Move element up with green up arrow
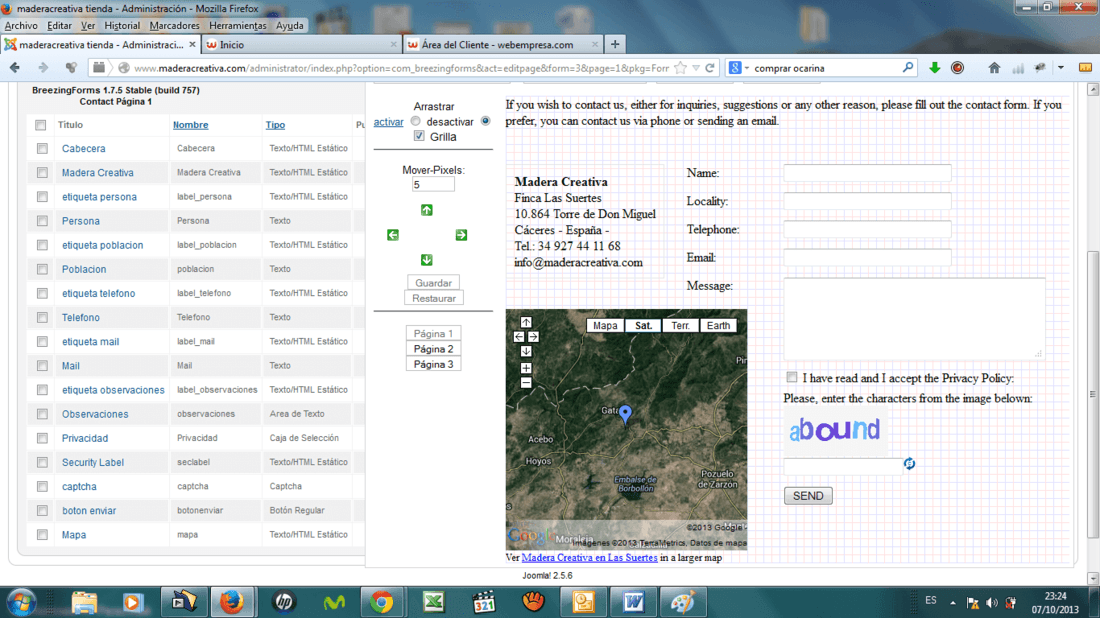Image resolution: width=1100 pixels, height=618 pixels. pyautogui.click(x=427, y=210)
